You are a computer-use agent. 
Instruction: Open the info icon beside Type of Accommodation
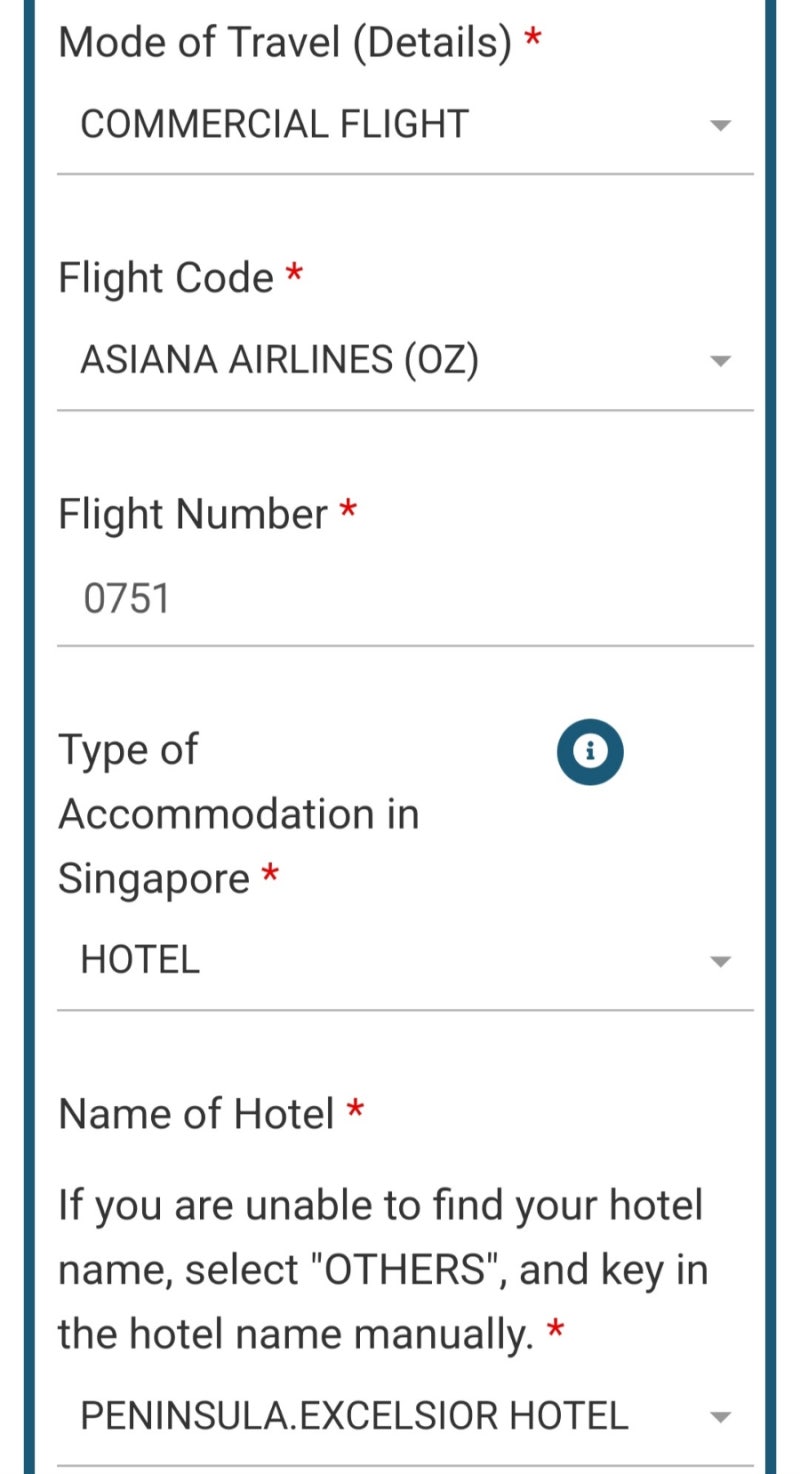[590, 751]
